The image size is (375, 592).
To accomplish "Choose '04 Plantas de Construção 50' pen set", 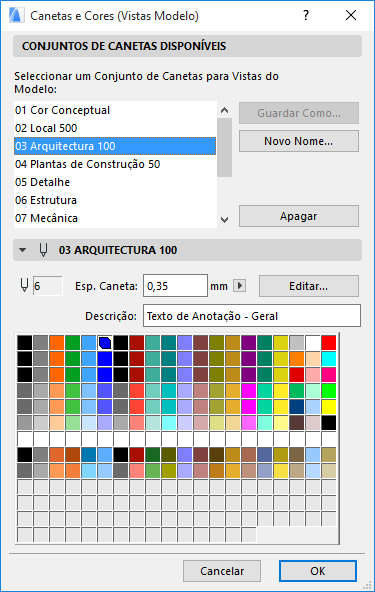I will (115, 164).
